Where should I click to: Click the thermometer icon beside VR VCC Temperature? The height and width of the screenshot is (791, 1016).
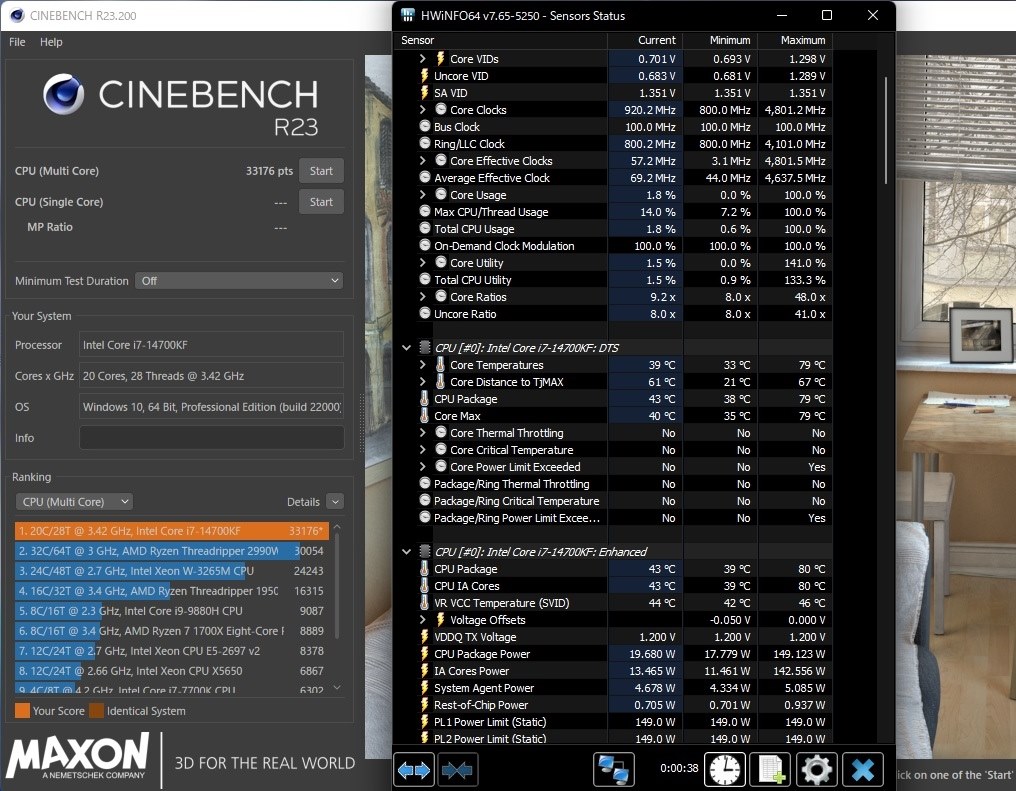[424, 602]
